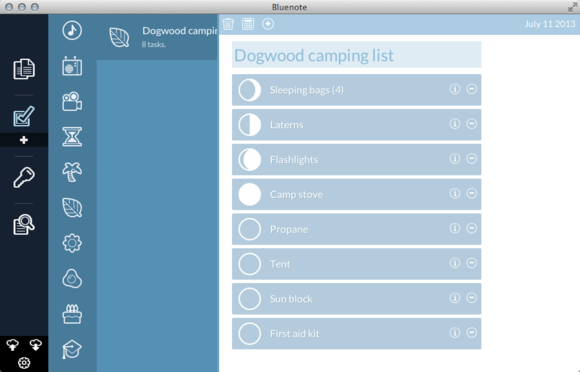The height and width of the screenshot is (372, 580).
Task: Select the Flashlights task text
Action: coord(294,160)
